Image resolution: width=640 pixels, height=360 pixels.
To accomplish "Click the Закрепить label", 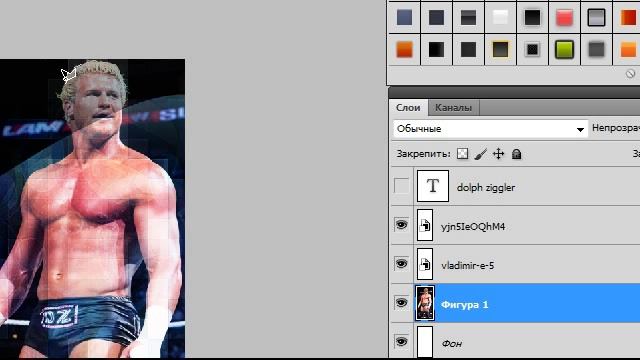I will pyautogui.click(x=423, y=154).
